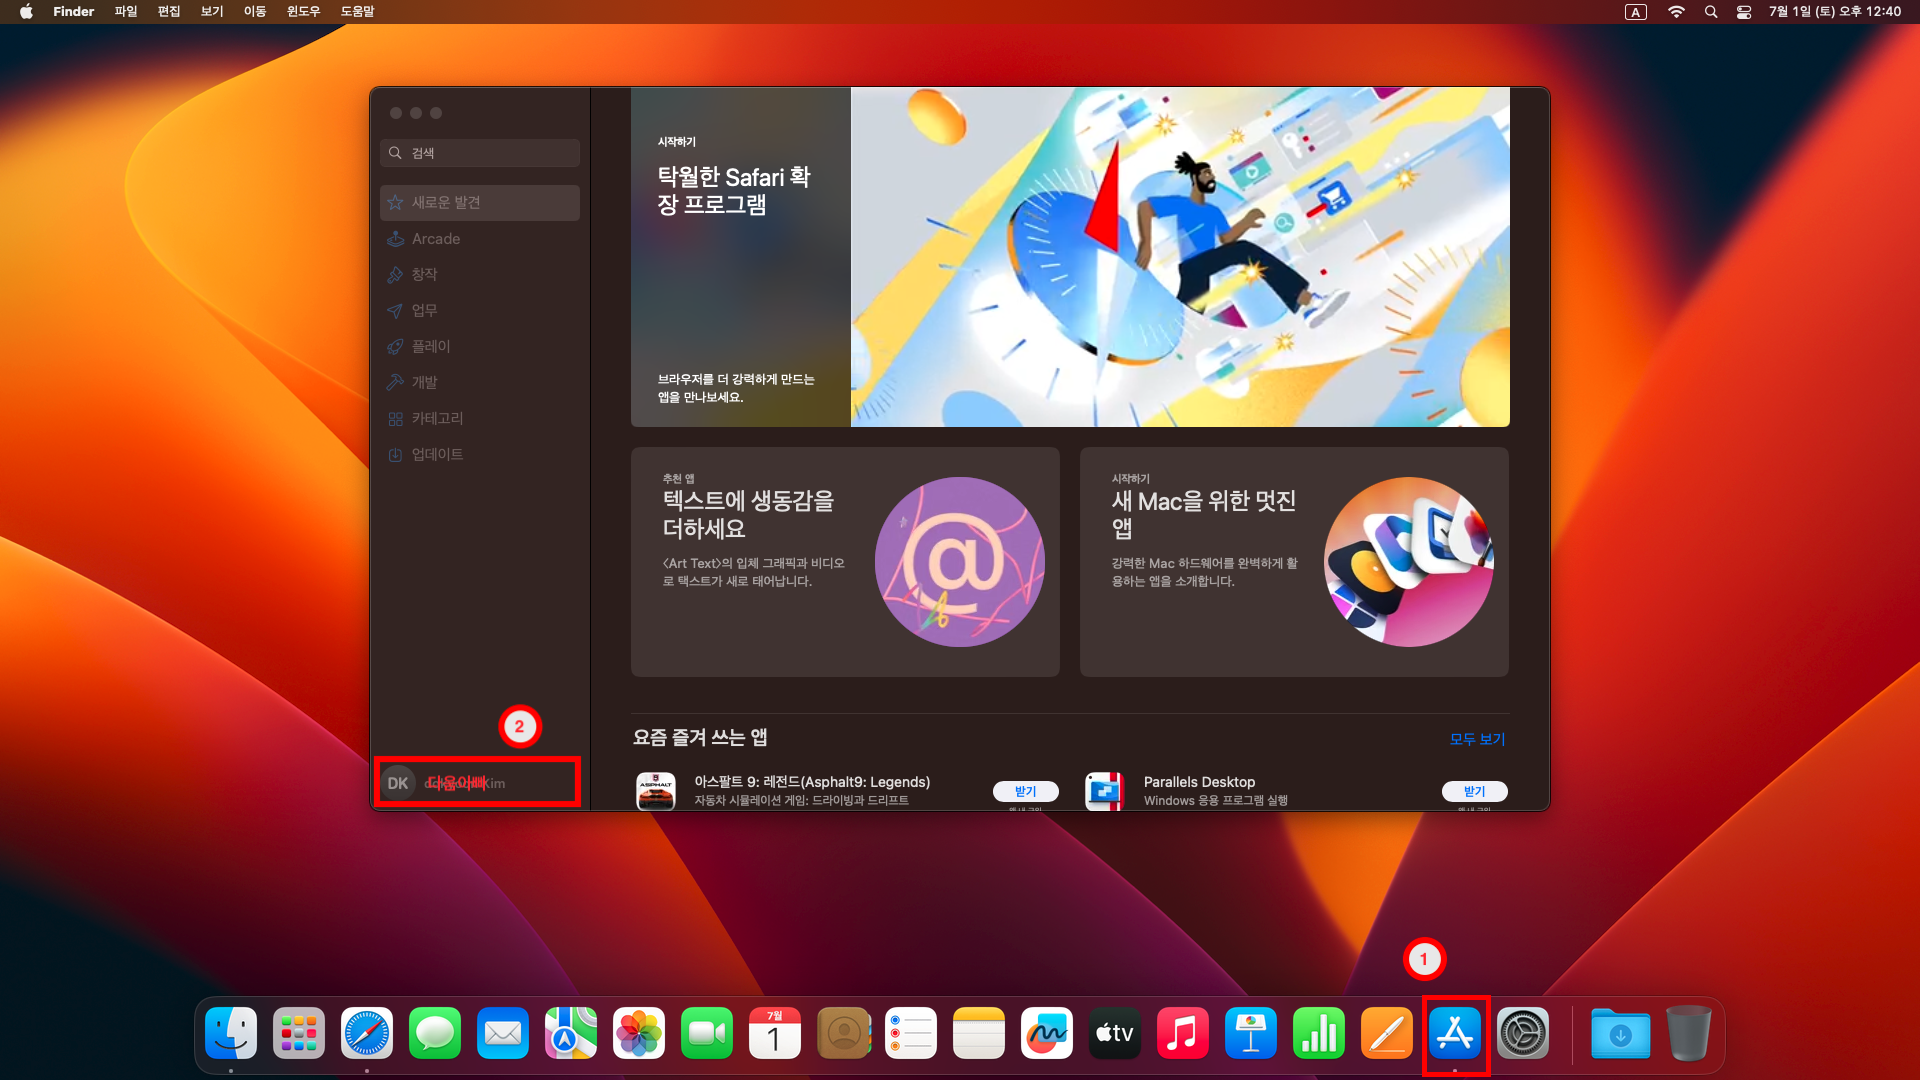Open the 개발 sidebar section
Image resolution: width=1920 pixels, height=1080 pixels.
tap(480, 383)
